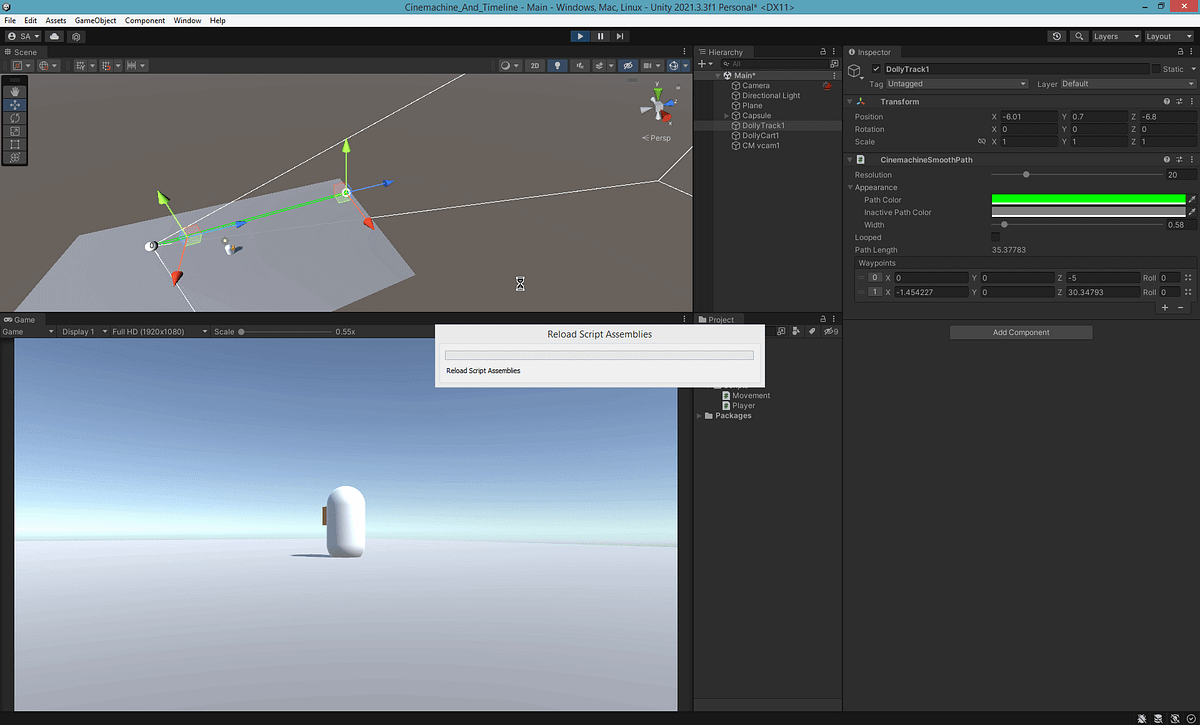
Task: Toggle Scene view lighting using the bulb icon
Action: 557,64
